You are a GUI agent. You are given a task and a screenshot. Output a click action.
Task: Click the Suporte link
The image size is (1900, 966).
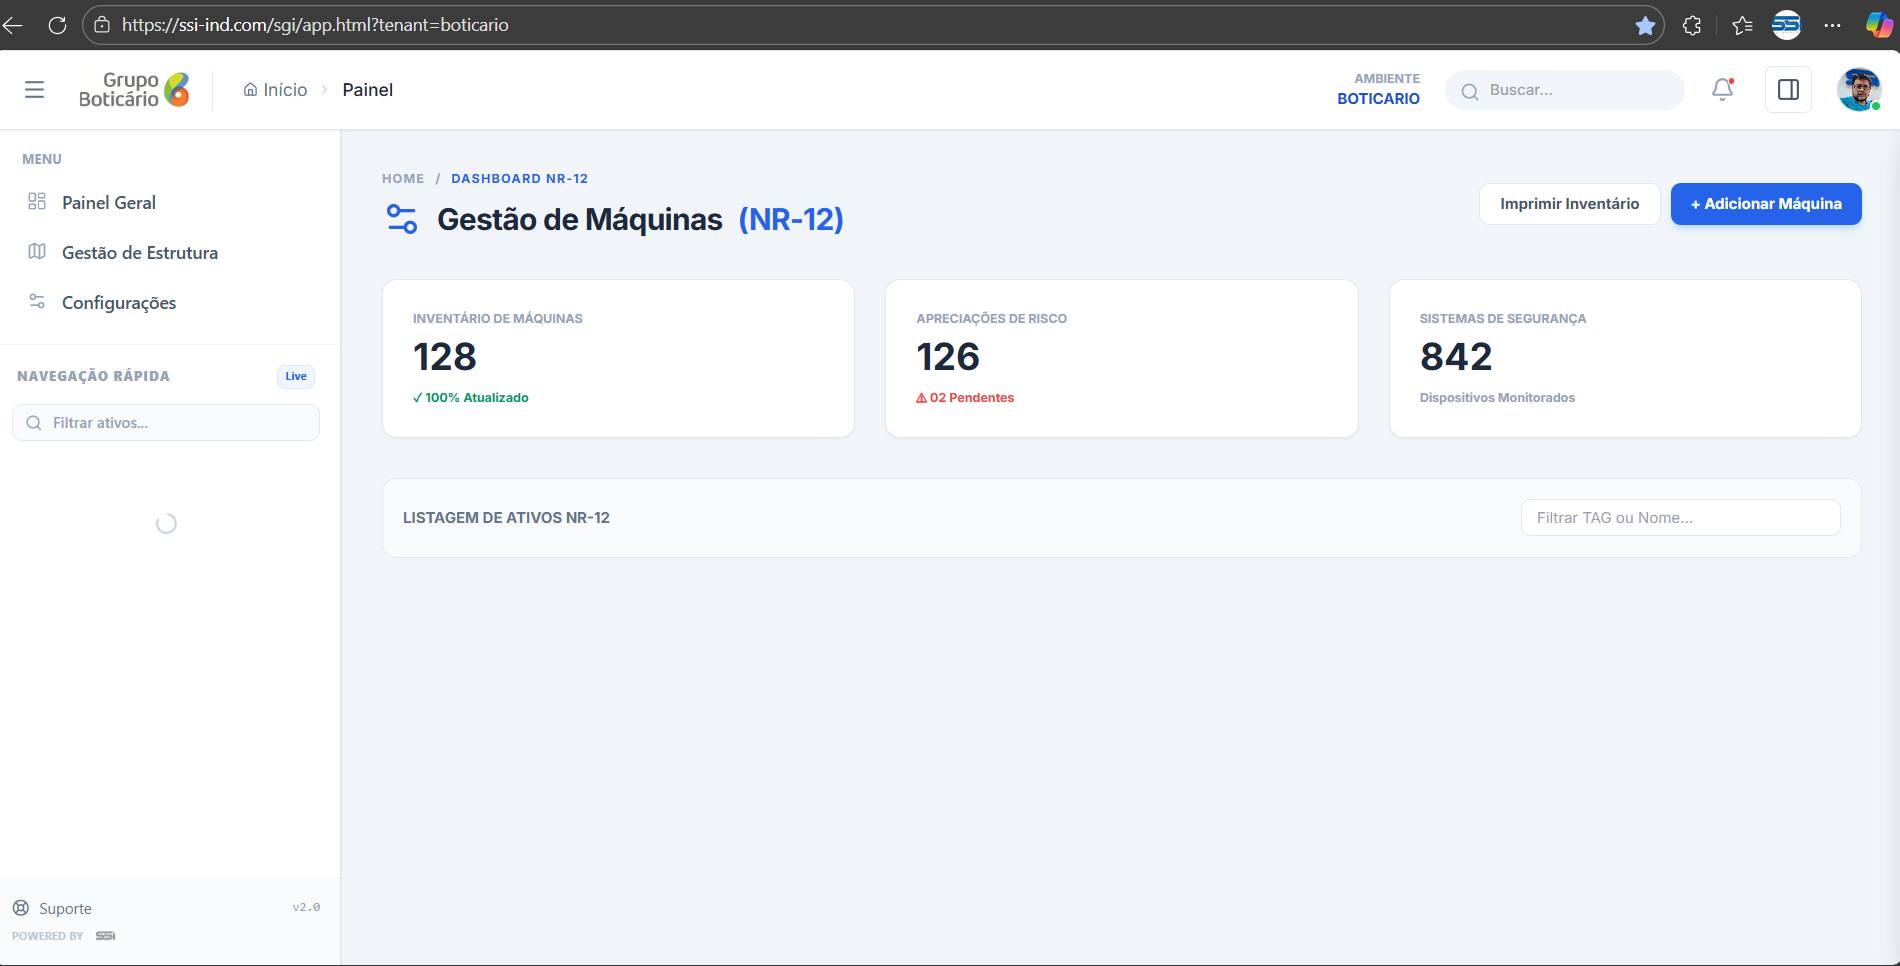65,909
